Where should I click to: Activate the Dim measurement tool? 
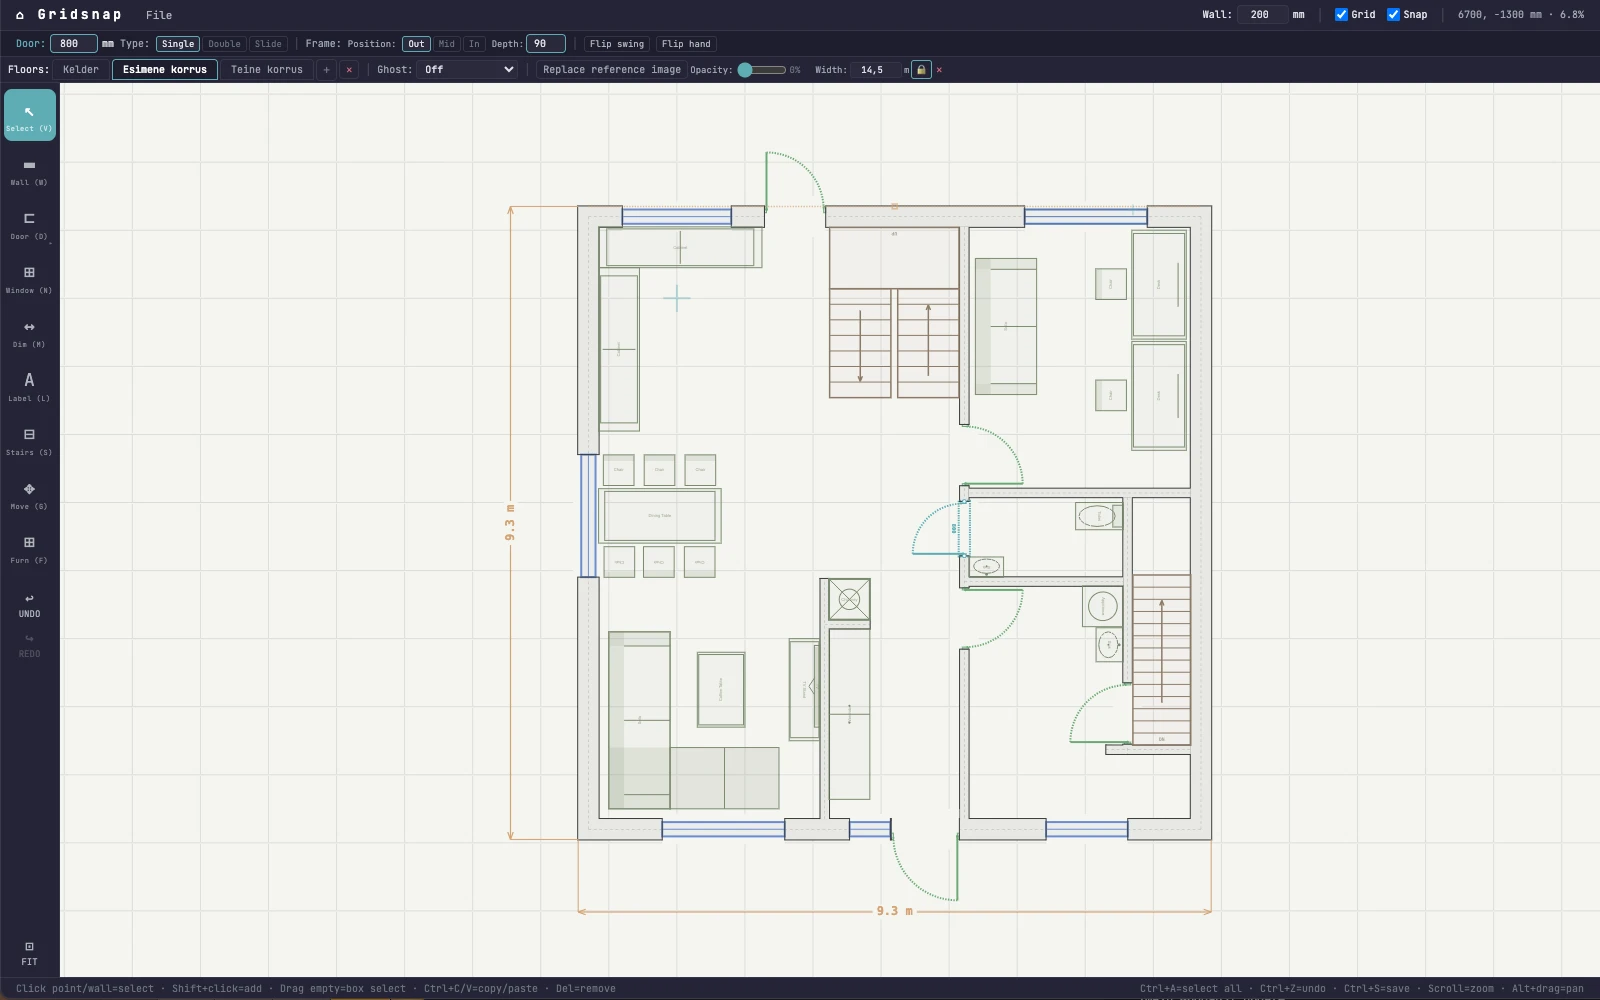tap(29, 334)
